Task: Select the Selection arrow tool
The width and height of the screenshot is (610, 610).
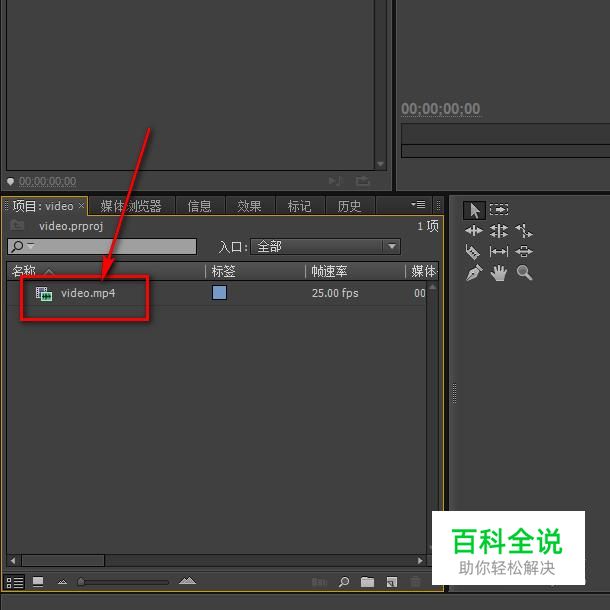Action: [474, 210]
